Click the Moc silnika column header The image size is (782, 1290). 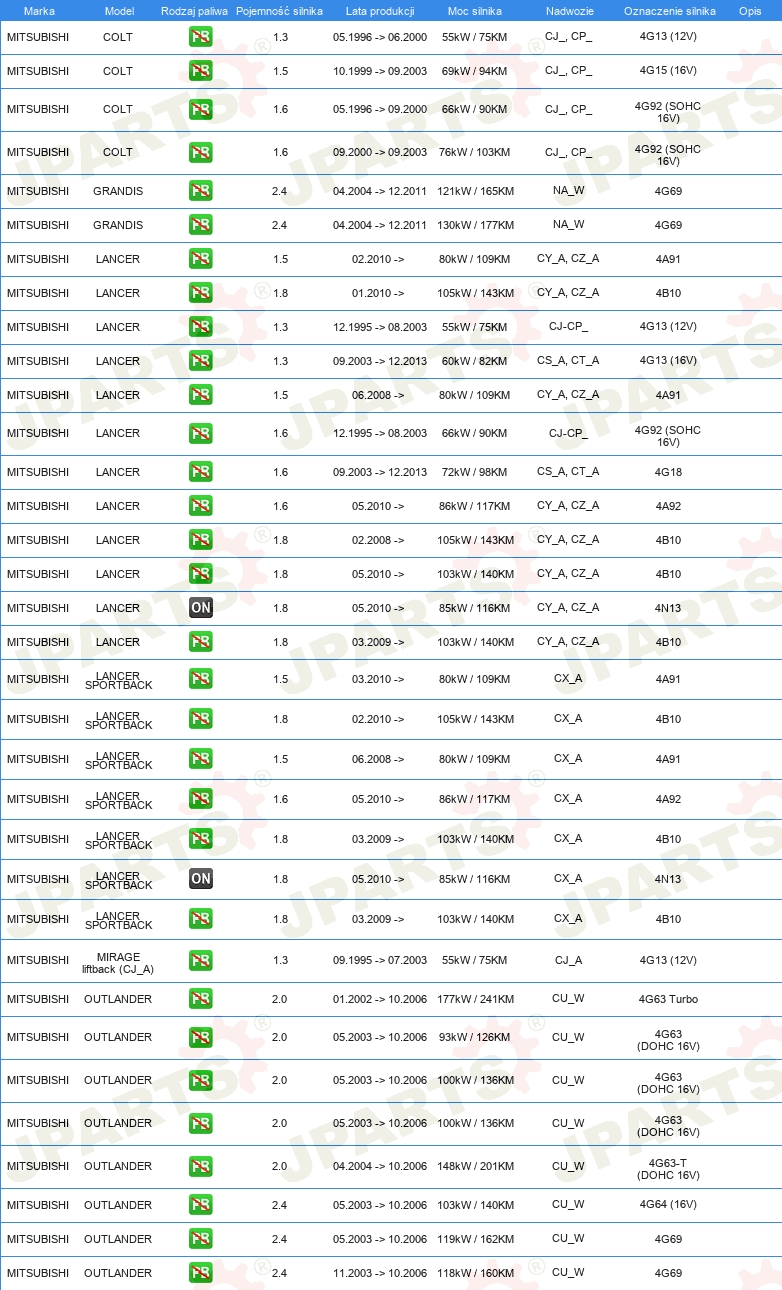coord(475,11)
